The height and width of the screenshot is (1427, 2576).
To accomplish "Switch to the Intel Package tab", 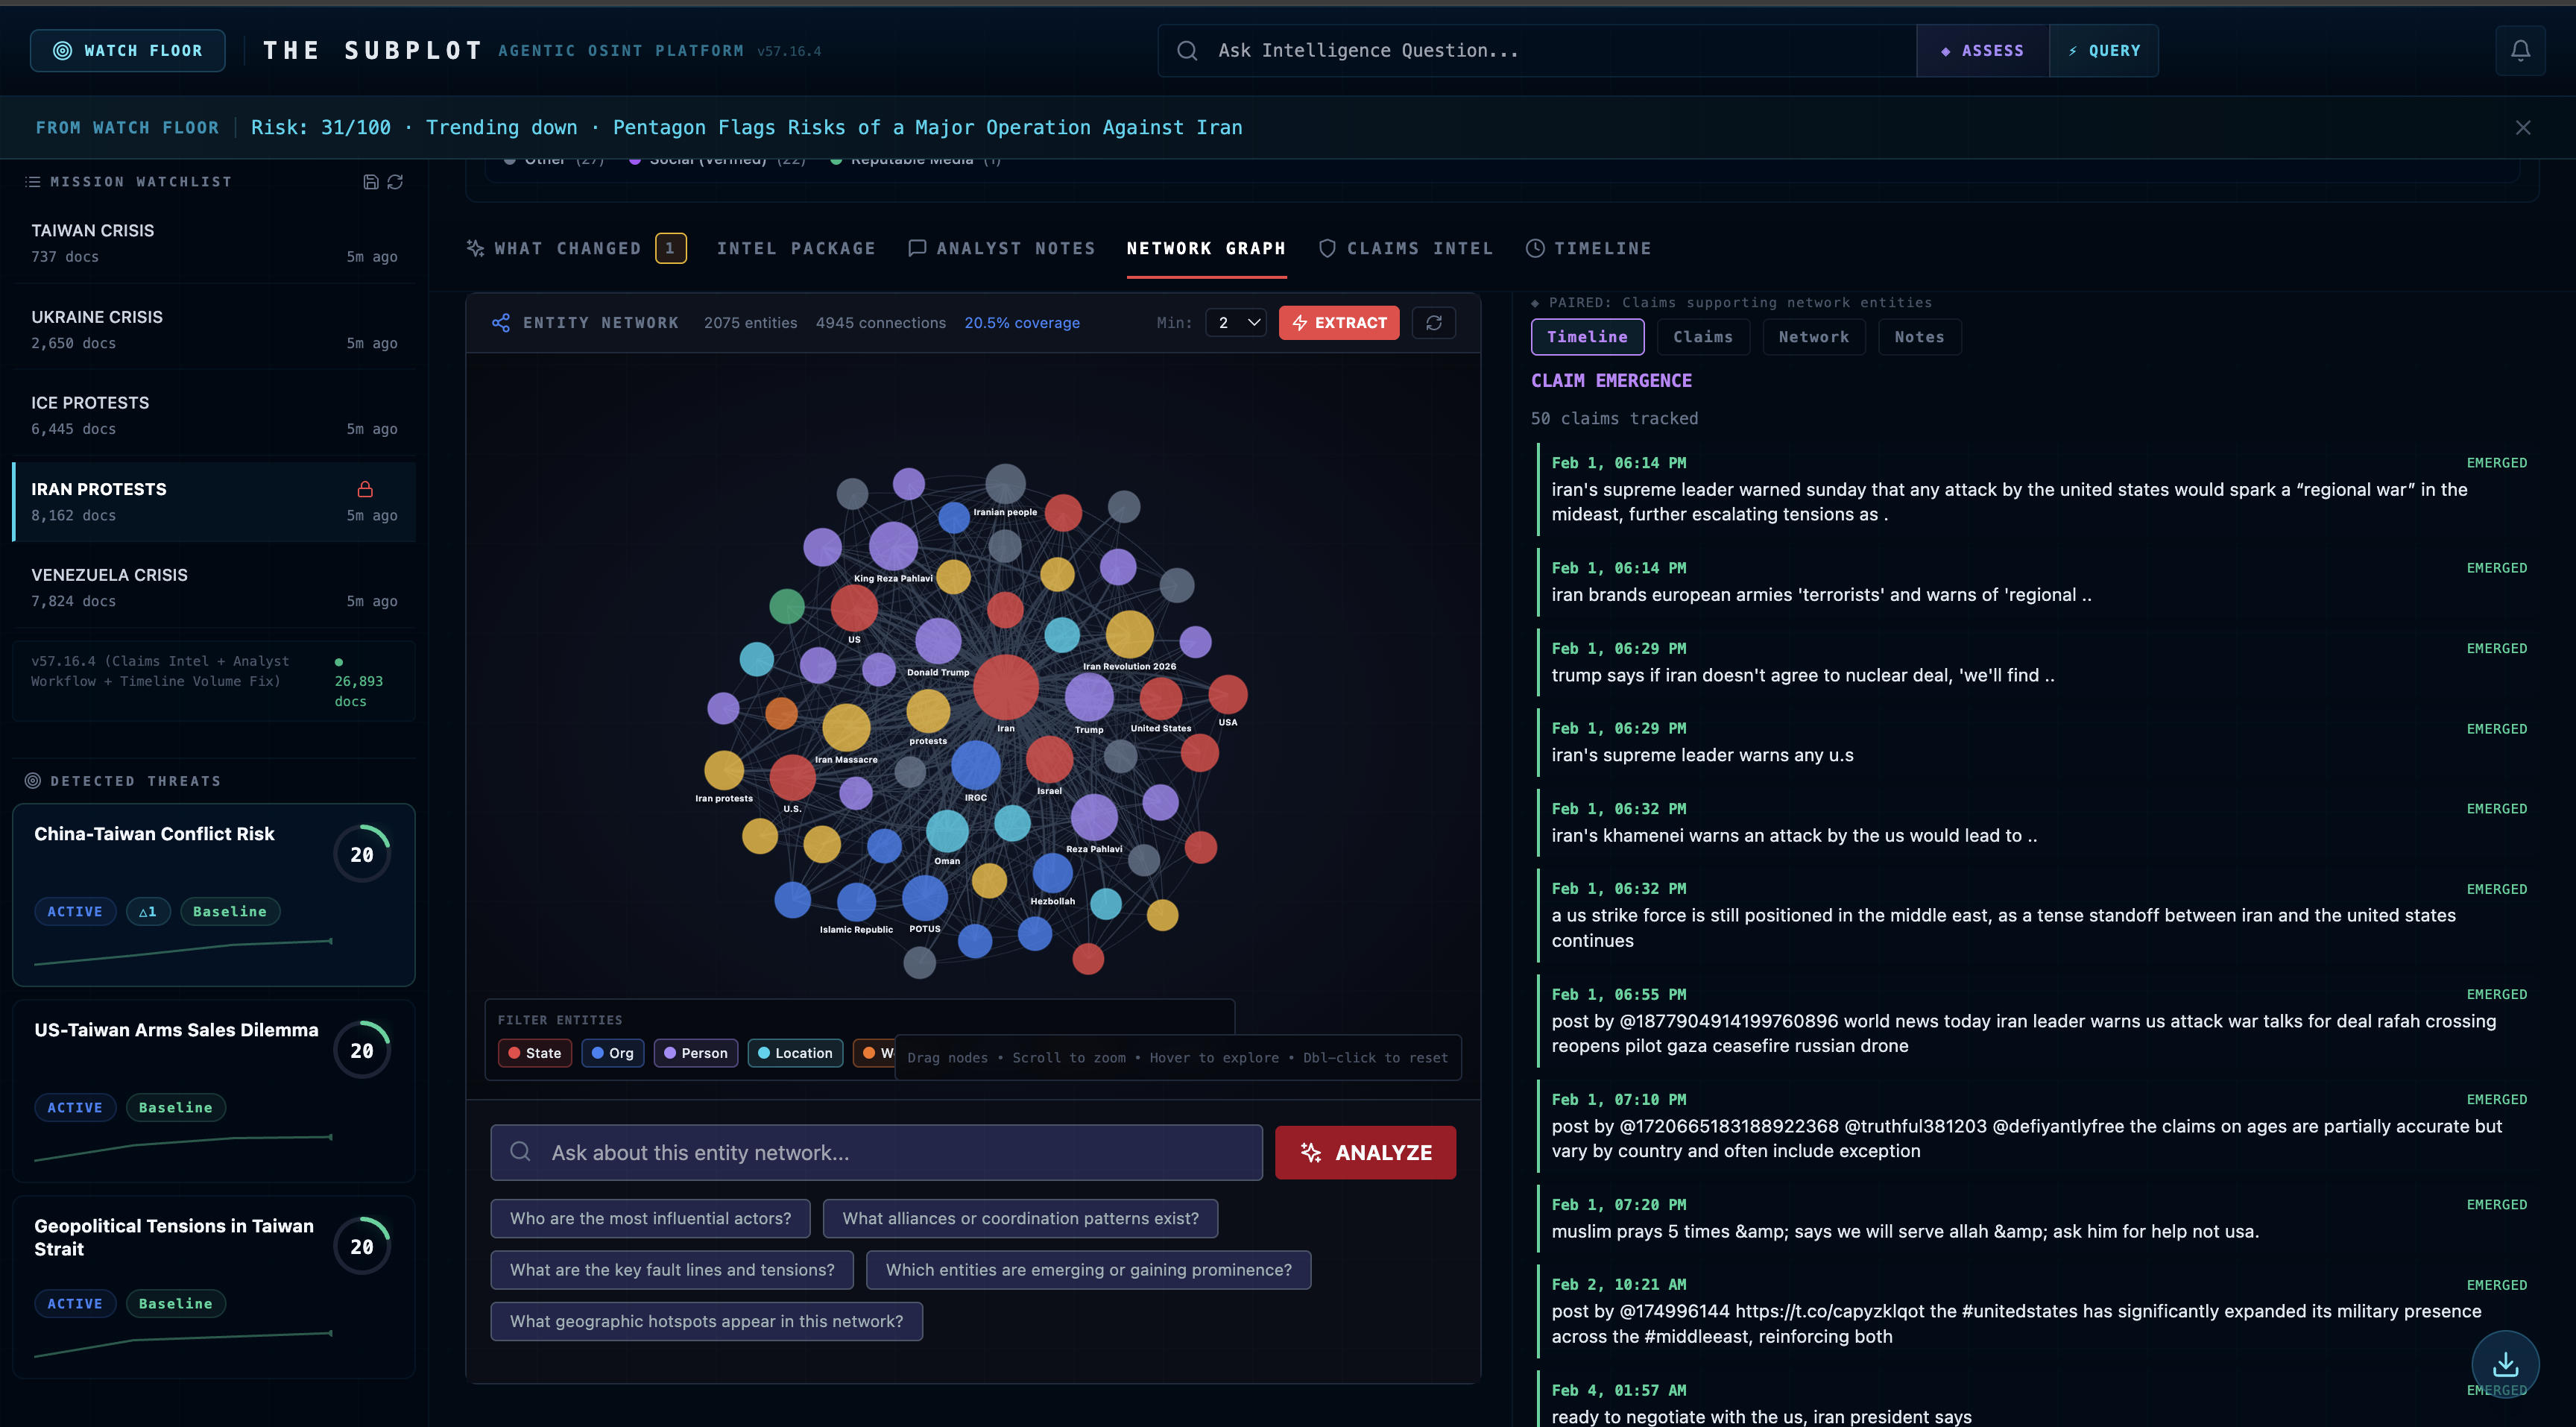I will [x=797, y=248].
